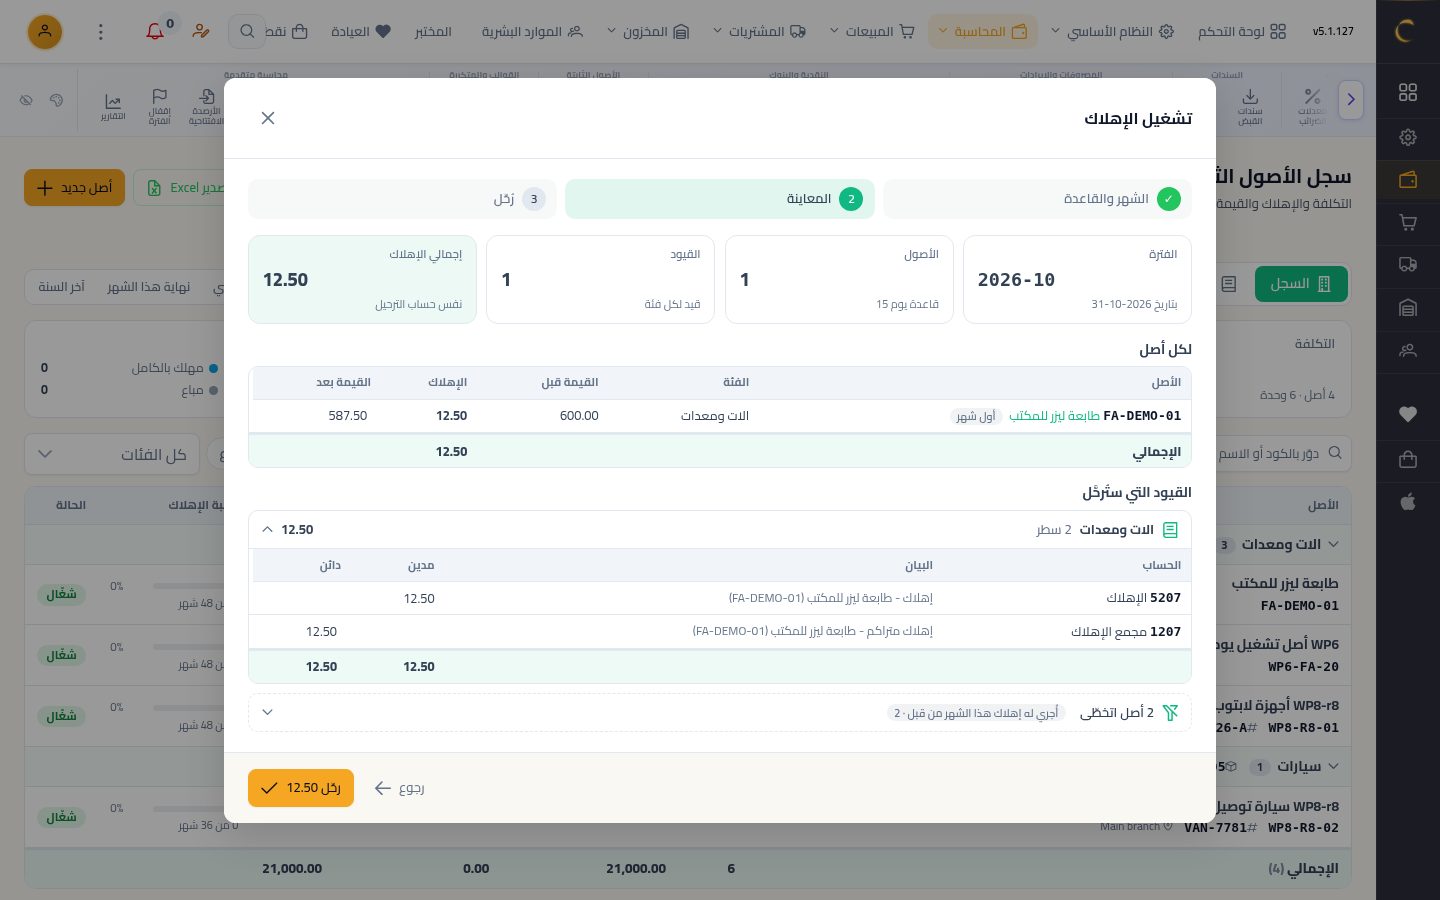Screen dimensions: 1440x900
Task: Click the أصل جديد button on background page
Action: point(75,188)
